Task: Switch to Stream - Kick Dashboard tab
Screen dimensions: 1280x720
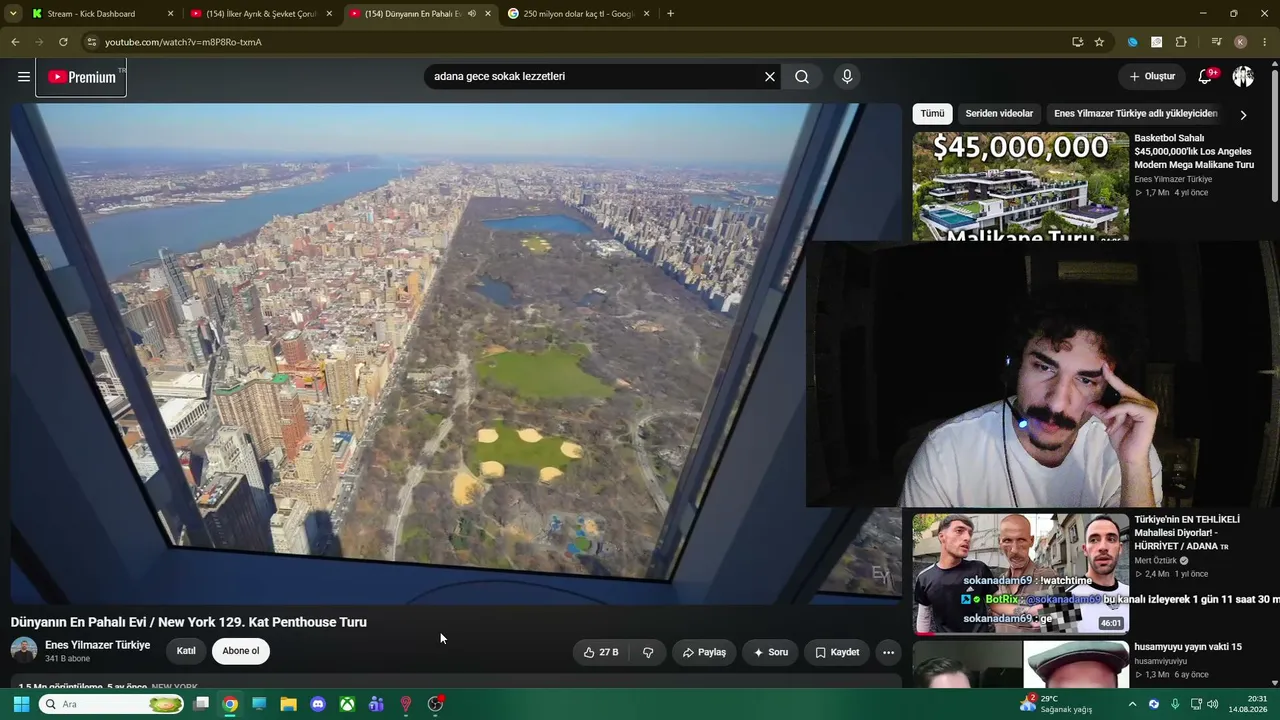Action: point(99,14)
